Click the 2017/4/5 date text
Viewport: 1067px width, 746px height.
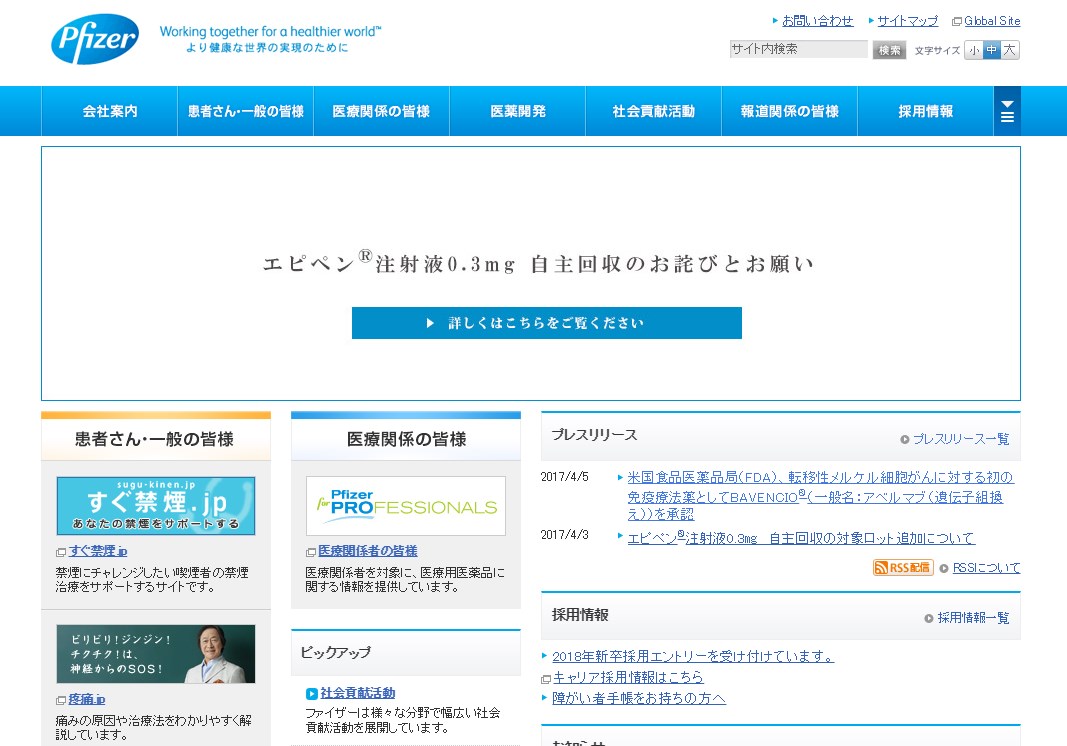pos(565,477)
